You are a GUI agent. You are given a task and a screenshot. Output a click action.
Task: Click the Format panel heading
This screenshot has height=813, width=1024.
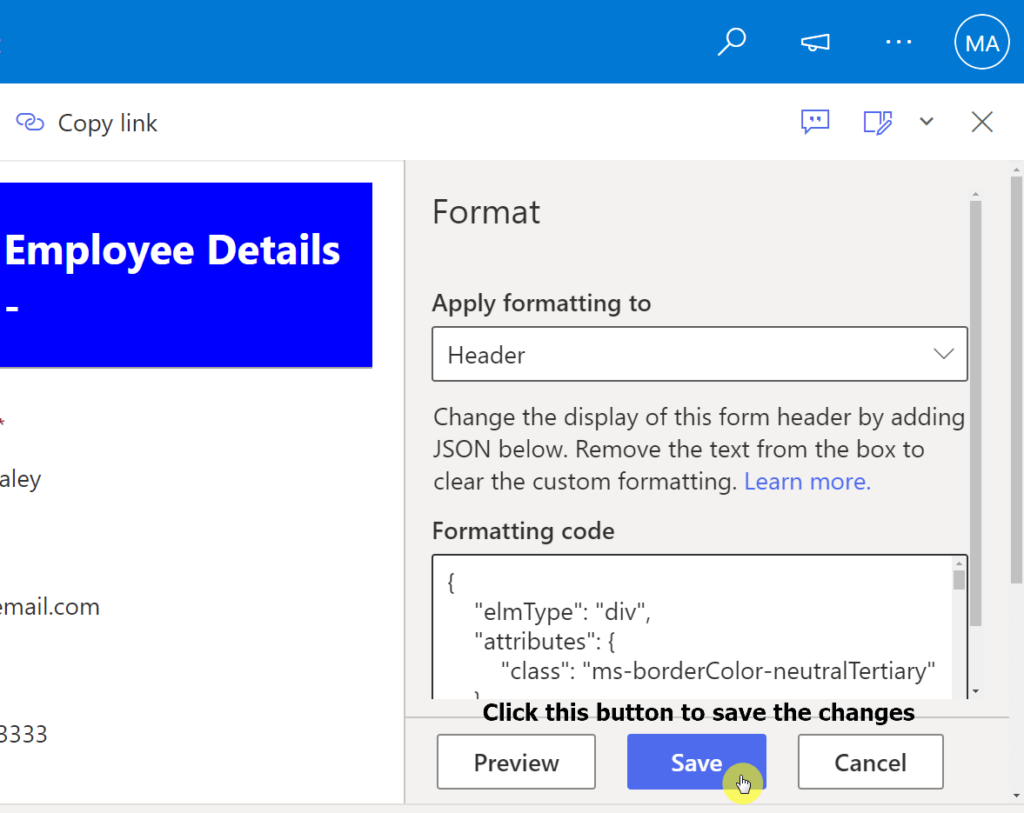[x=486, y=212]
